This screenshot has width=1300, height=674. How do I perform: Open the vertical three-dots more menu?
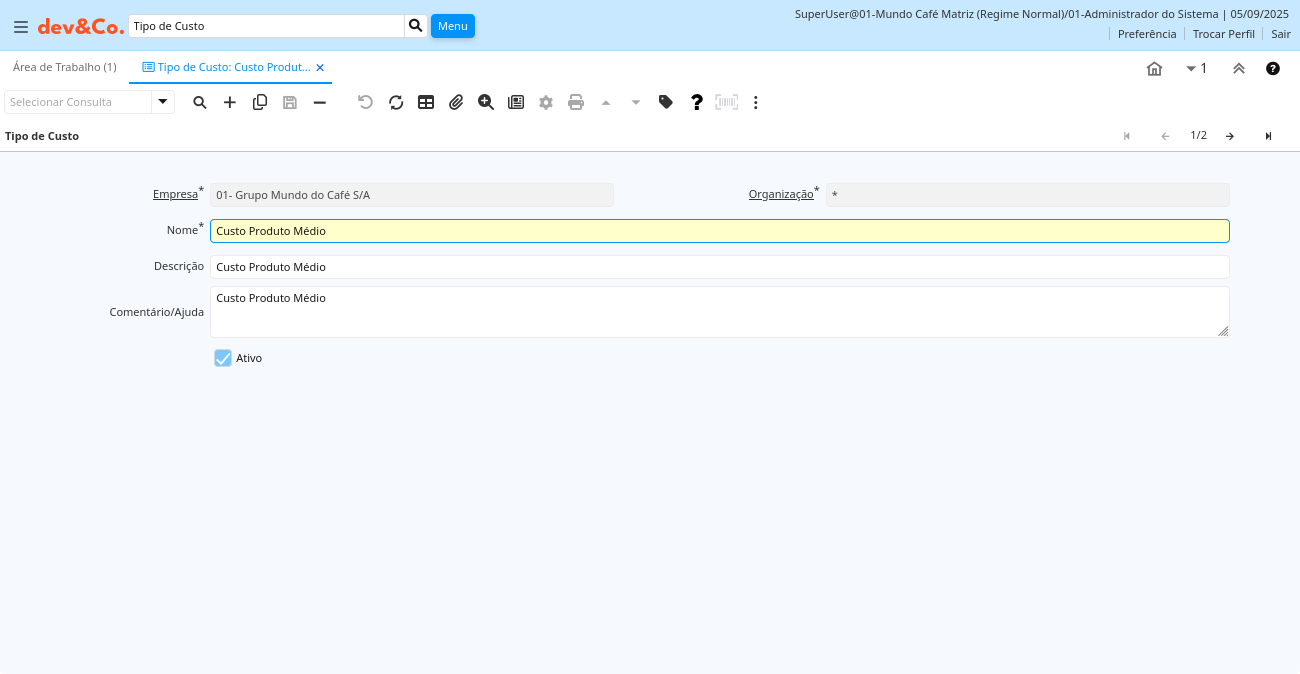756,102
